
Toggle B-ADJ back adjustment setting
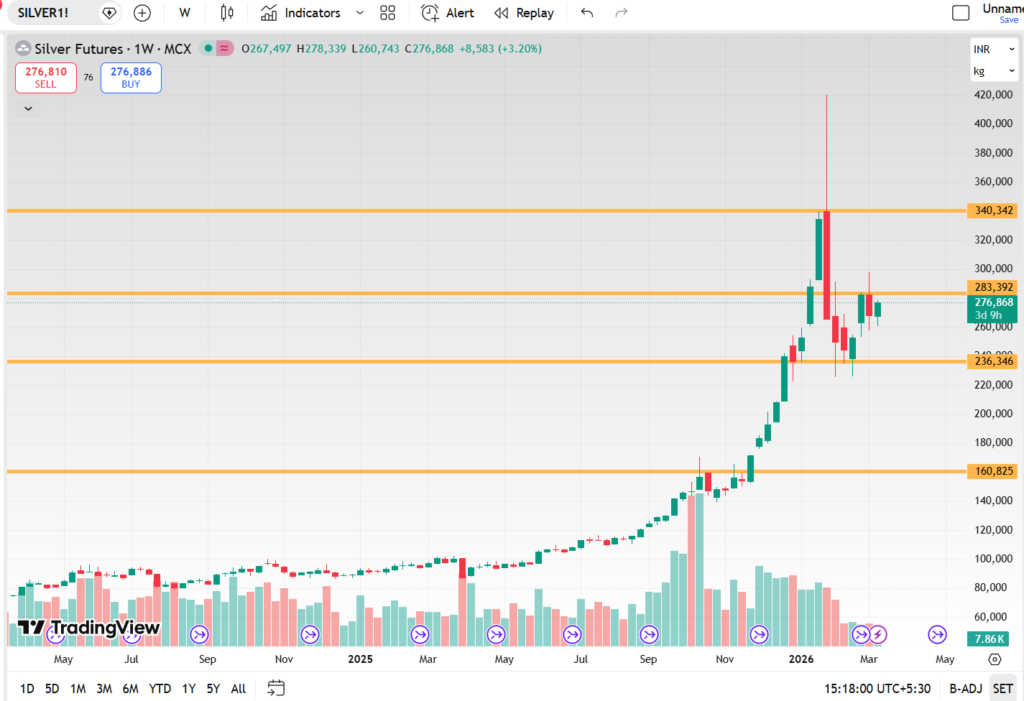click(x=965, y=688)
